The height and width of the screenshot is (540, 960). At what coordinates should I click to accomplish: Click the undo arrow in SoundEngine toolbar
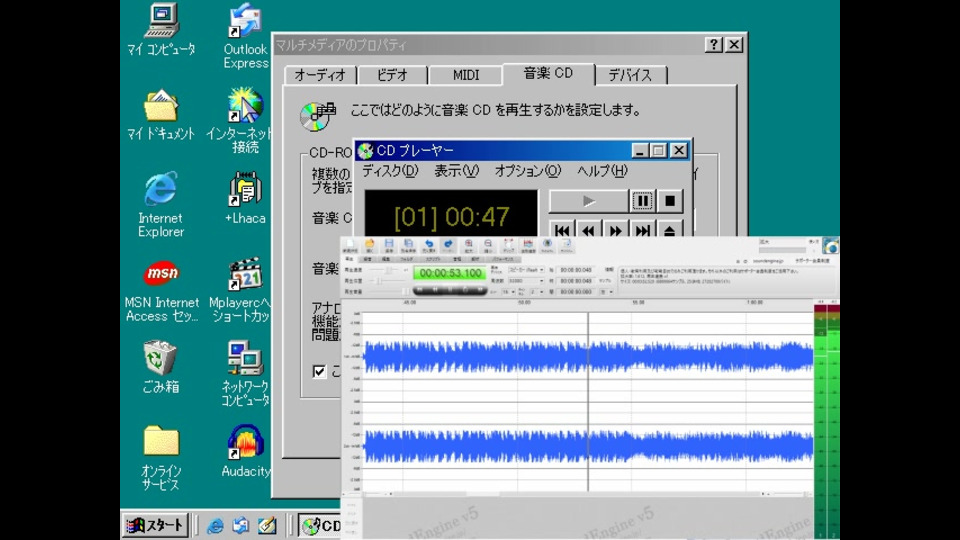click(x=429, y=246)
